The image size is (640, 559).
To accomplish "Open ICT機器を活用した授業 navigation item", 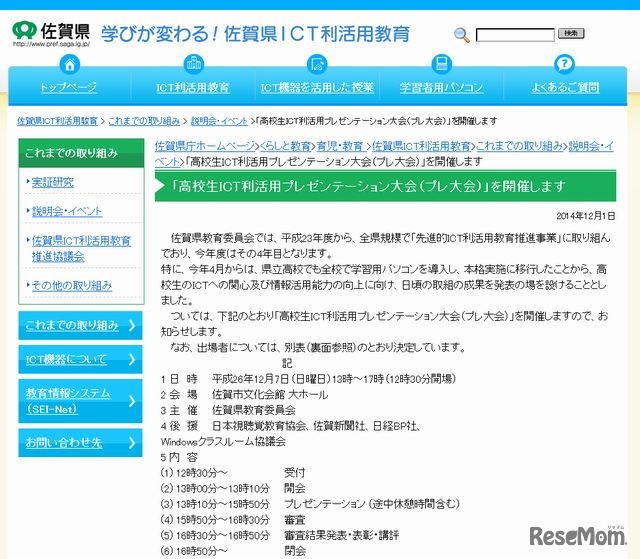I will [317, 87].
